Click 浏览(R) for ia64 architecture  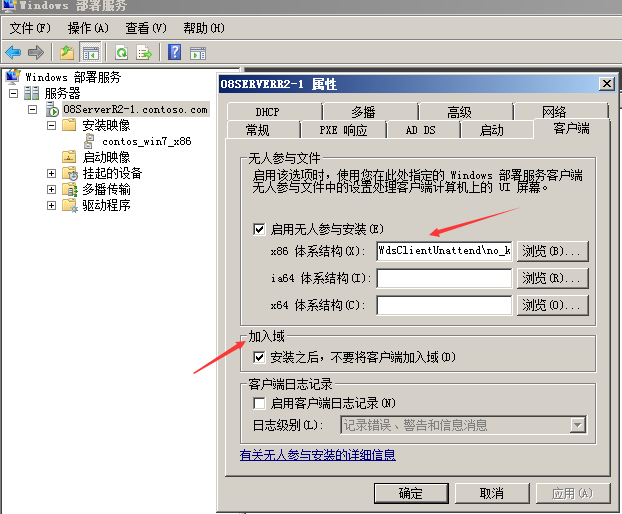tap(553, 278)
